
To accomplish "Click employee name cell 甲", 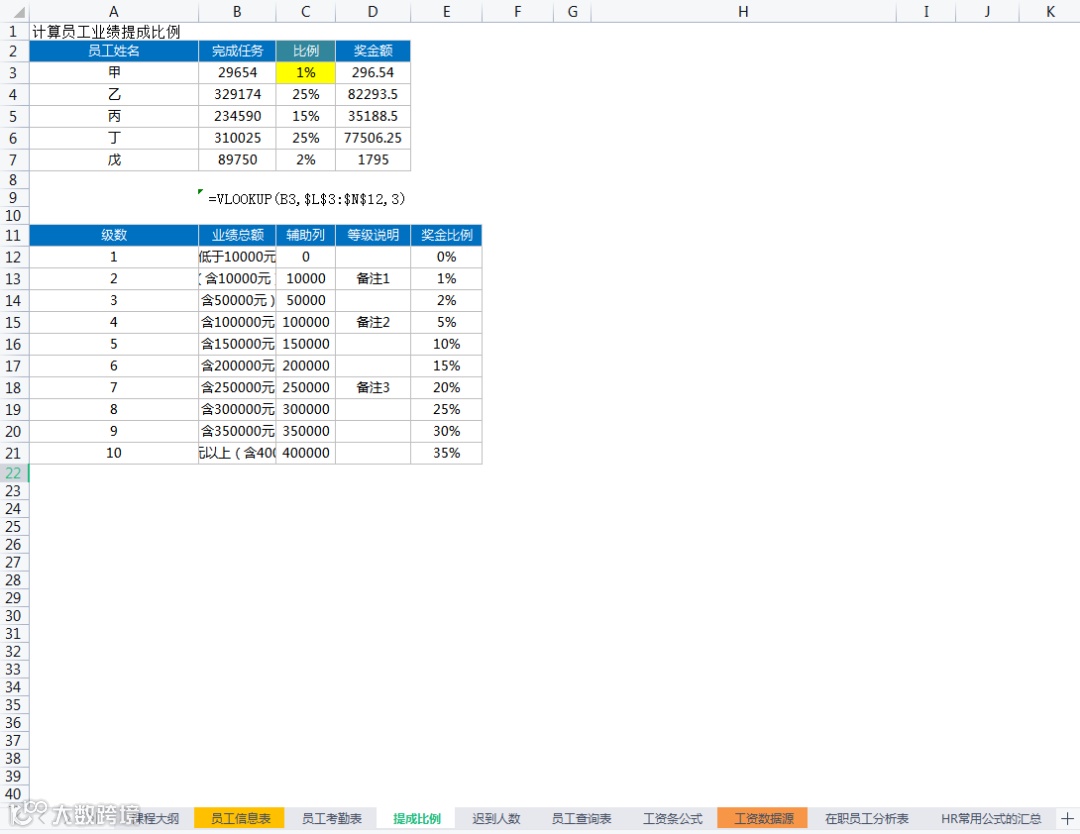I will point(114,72).
